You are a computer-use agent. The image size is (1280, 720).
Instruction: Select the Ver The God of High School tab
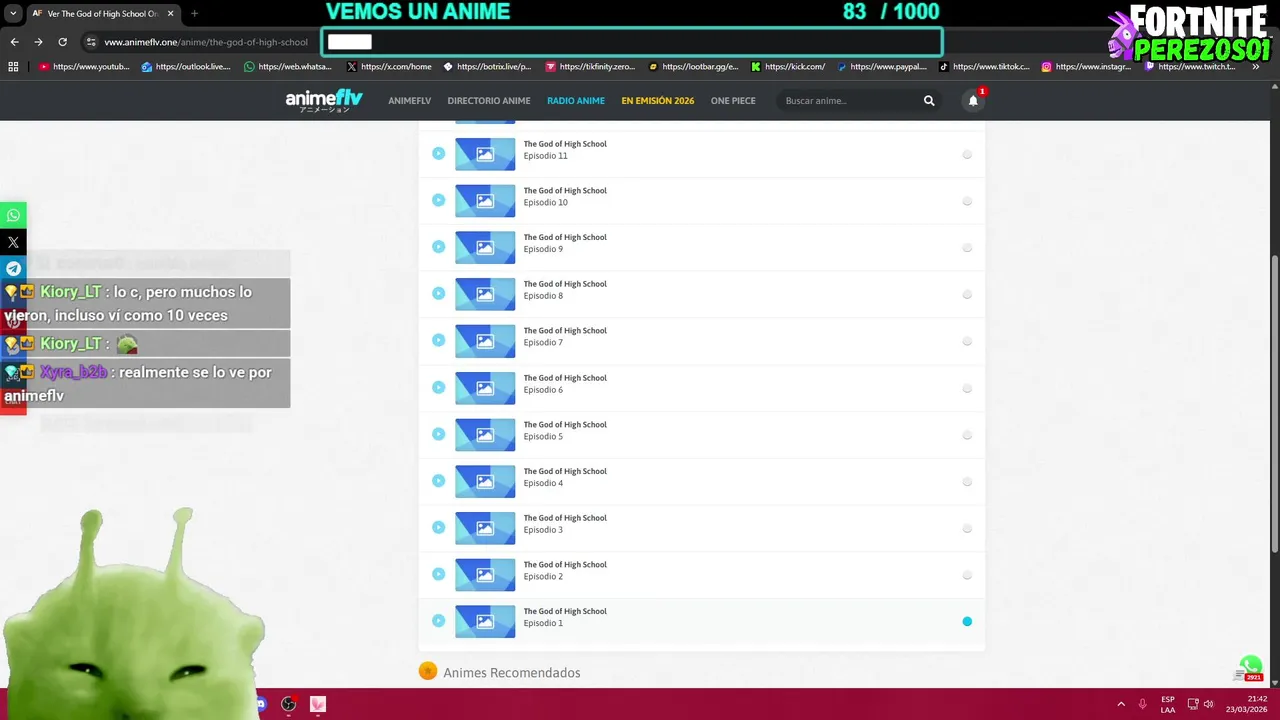[x=103, y=14]
